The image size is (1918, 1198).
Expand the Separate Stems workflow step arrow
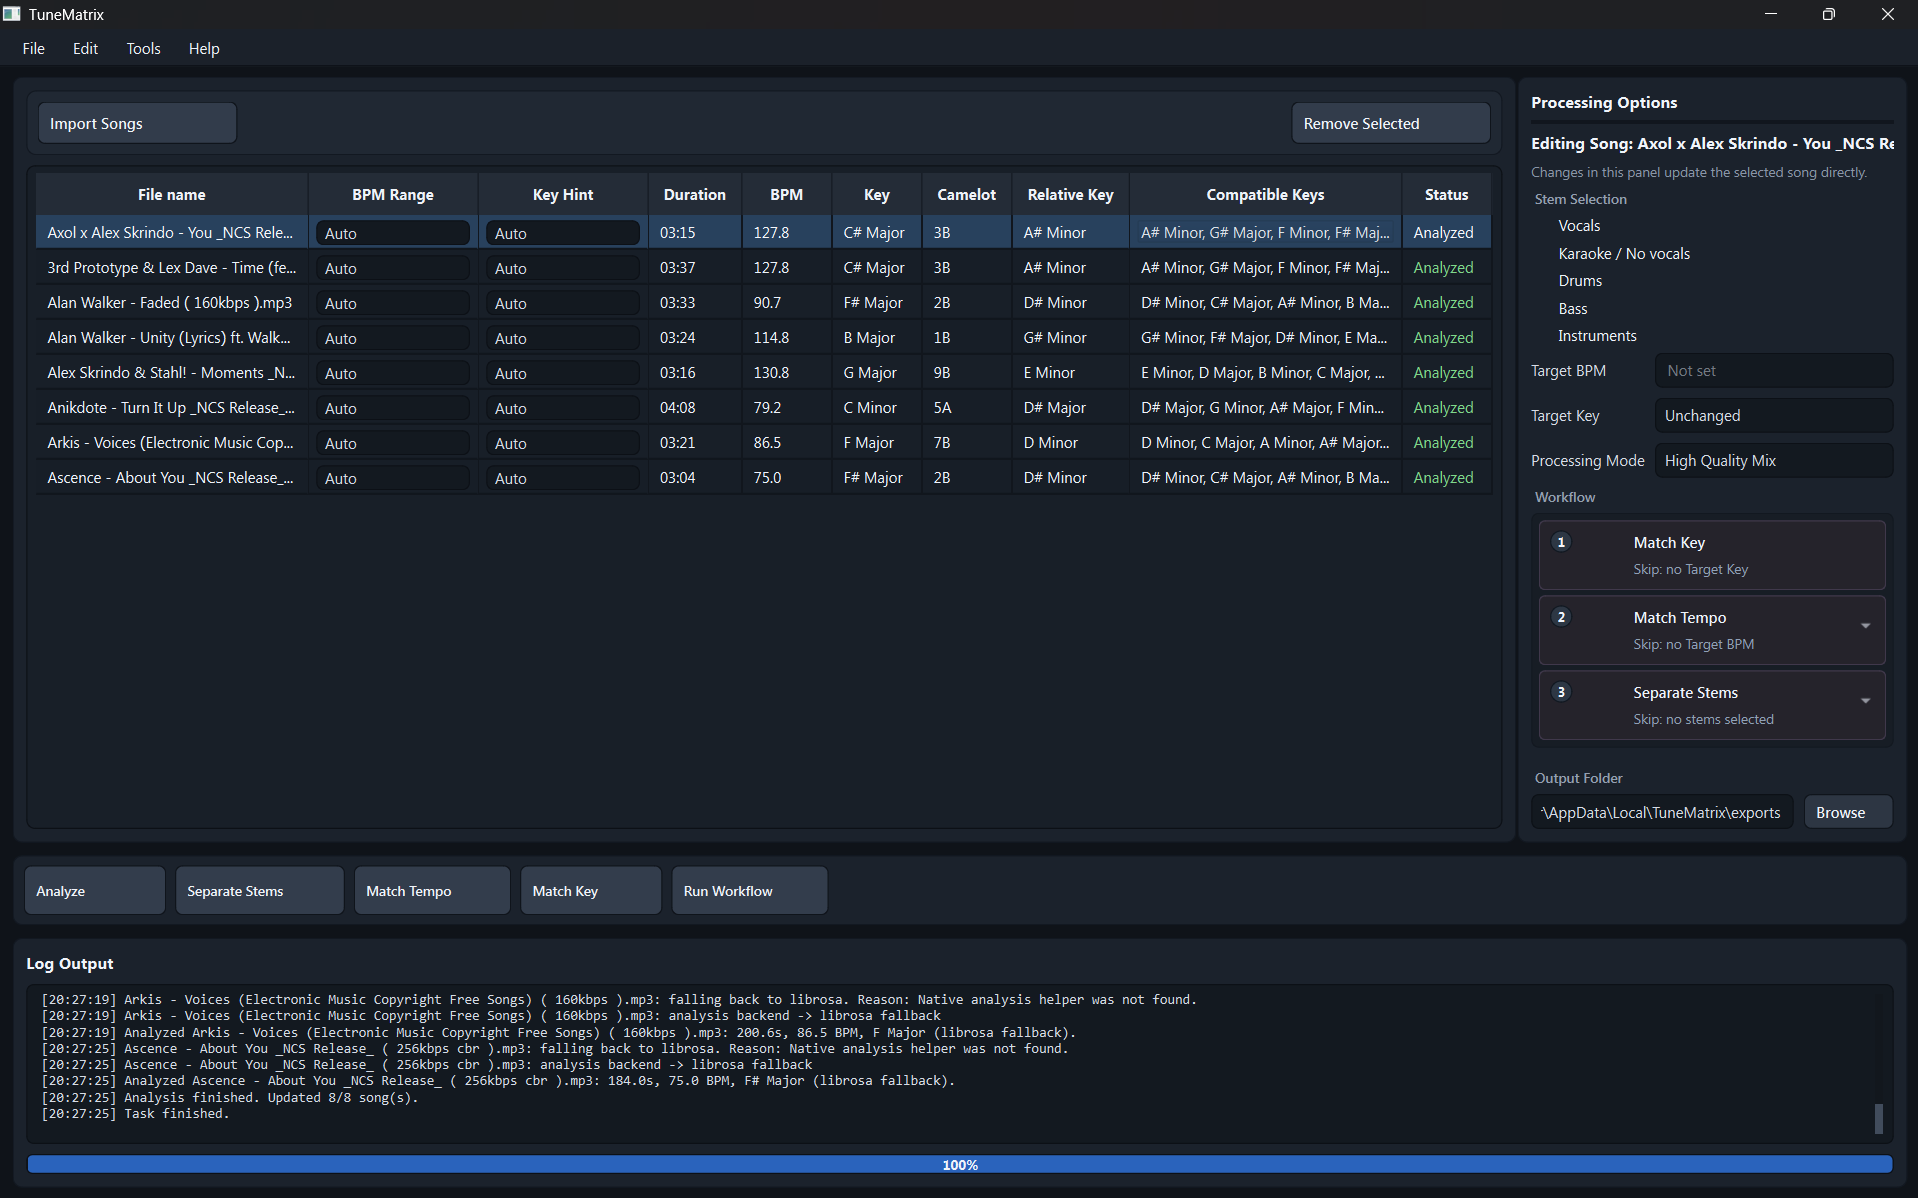1865,701
